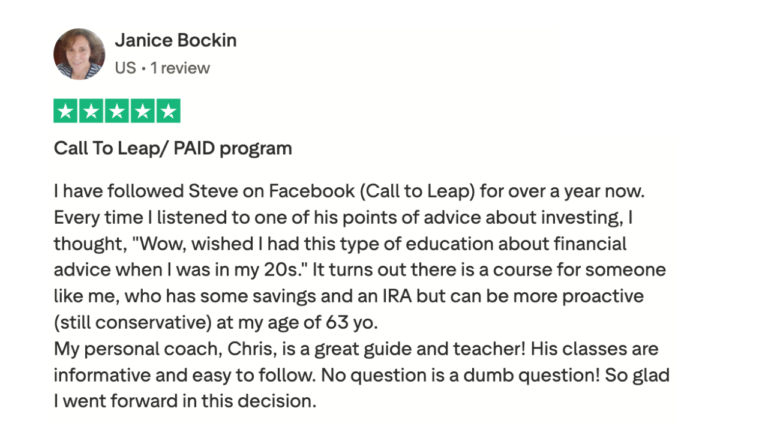Click the "1 review" count text
The image size is (768, 432).
(x=183, y=68)
